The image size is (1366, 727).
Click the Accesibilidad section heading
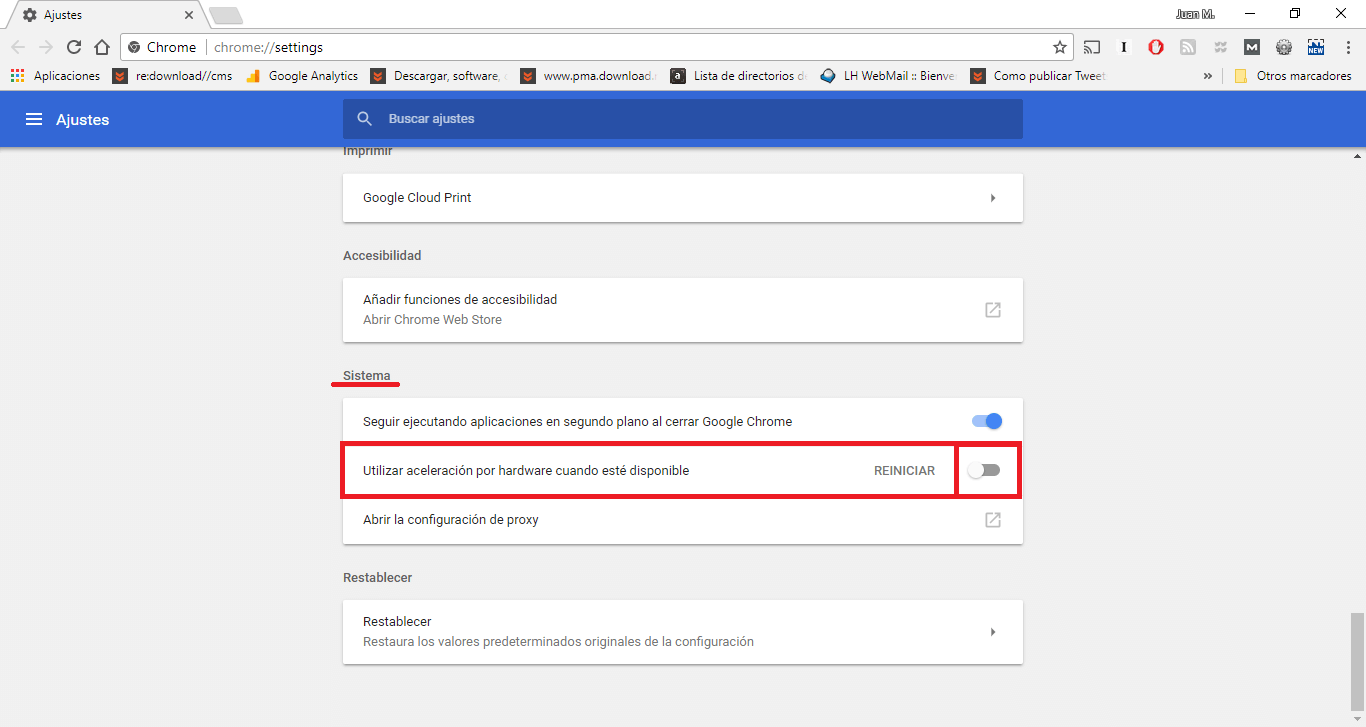pyautogui.click(x=382, y=256)
